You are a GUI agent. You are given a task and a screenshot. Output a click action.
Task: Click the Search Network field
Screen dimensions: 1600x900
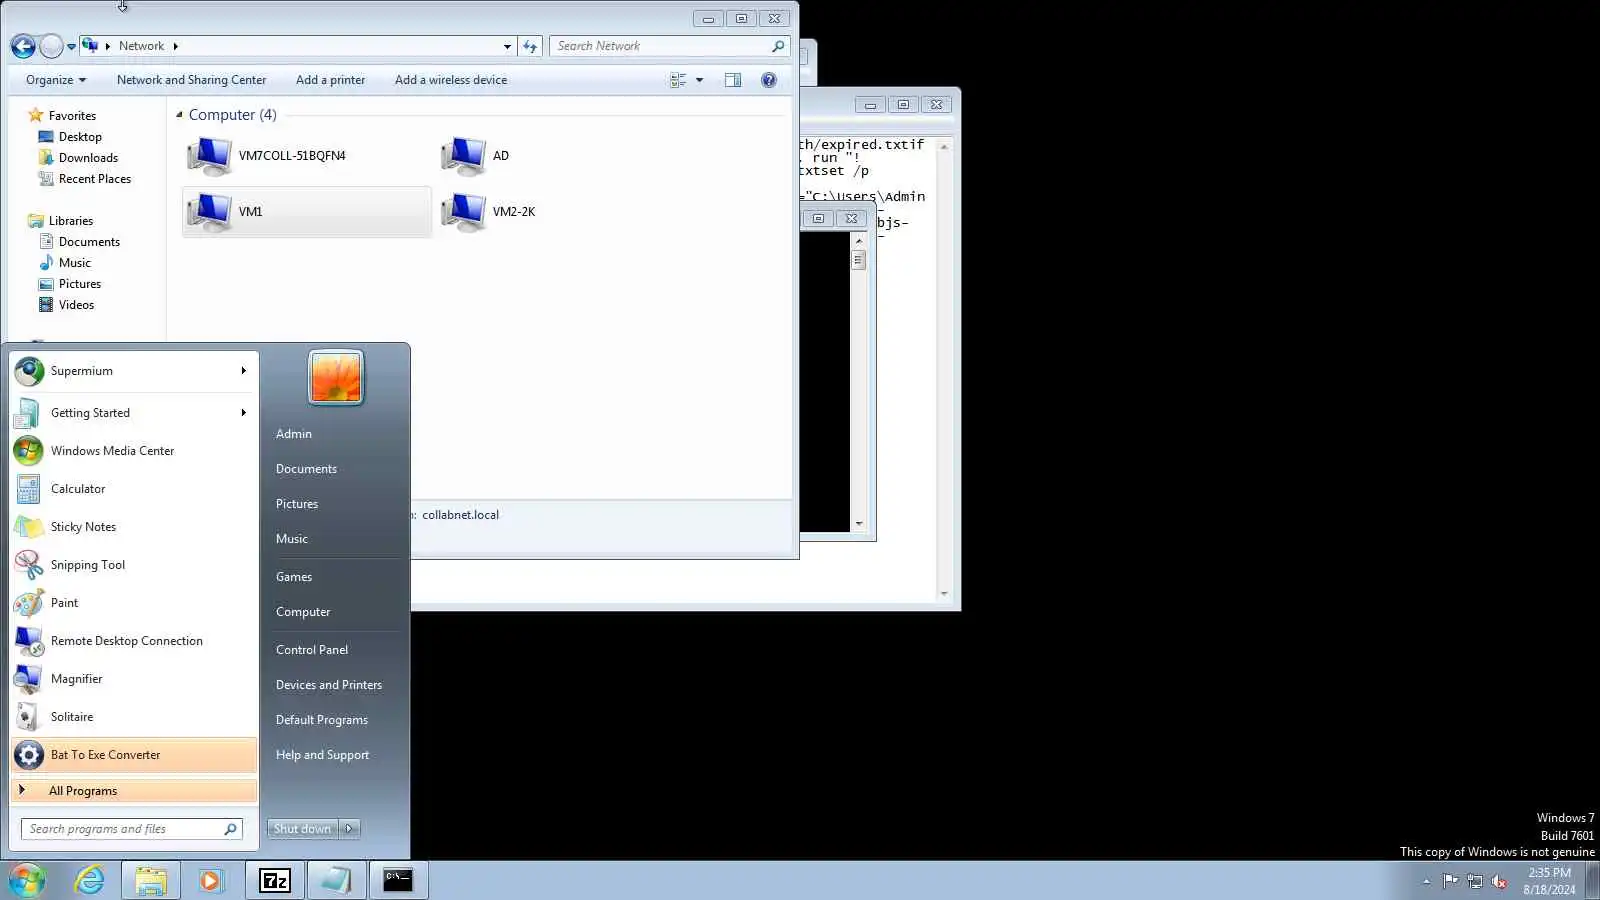669,46
